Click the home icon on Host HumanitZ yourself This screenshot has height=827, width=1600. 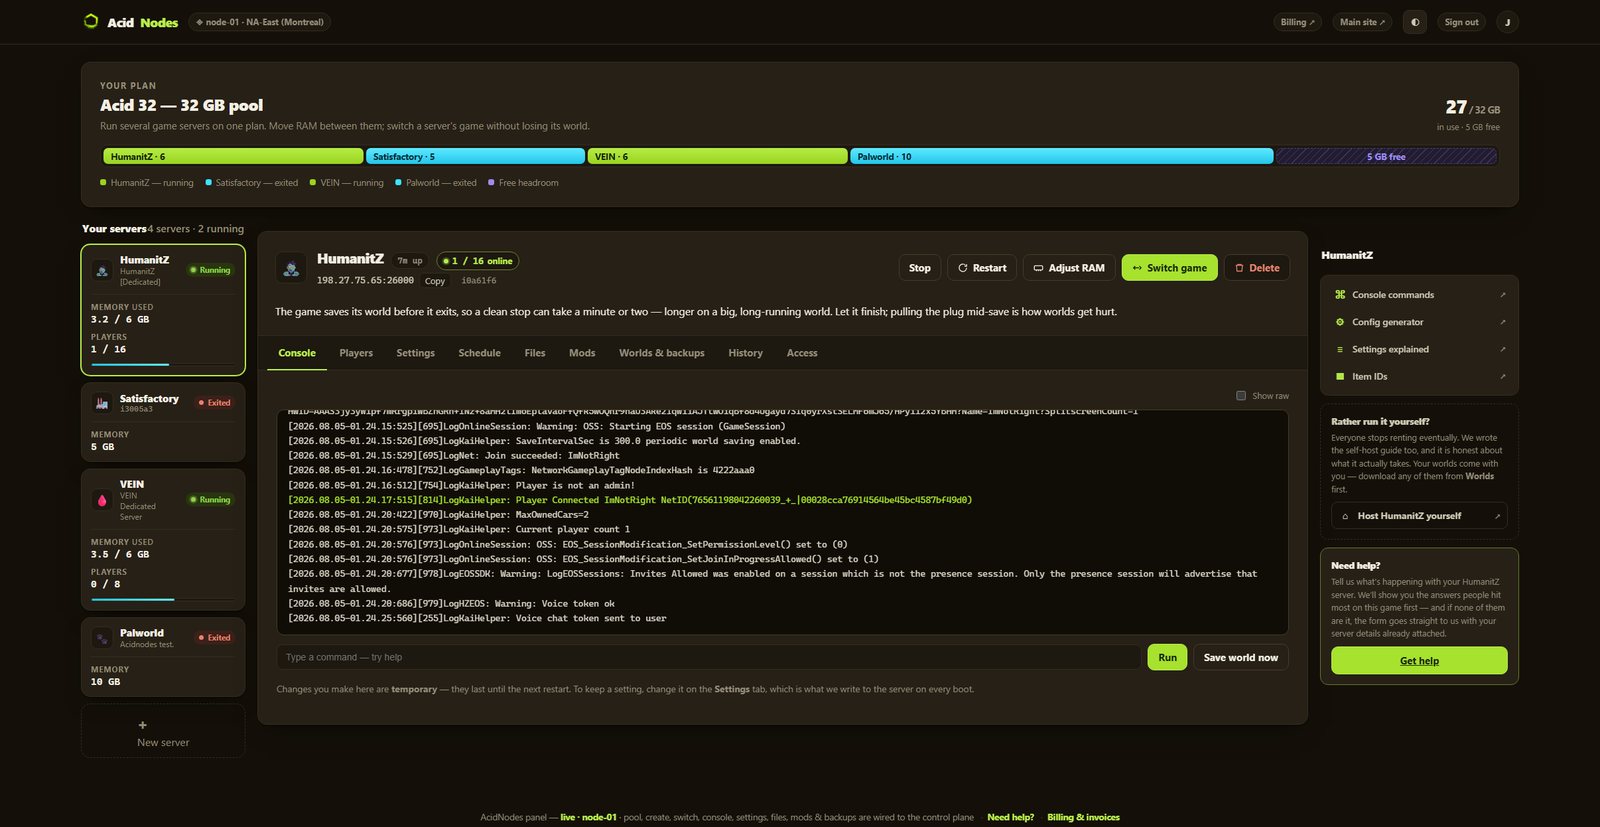pos(1345,516)
